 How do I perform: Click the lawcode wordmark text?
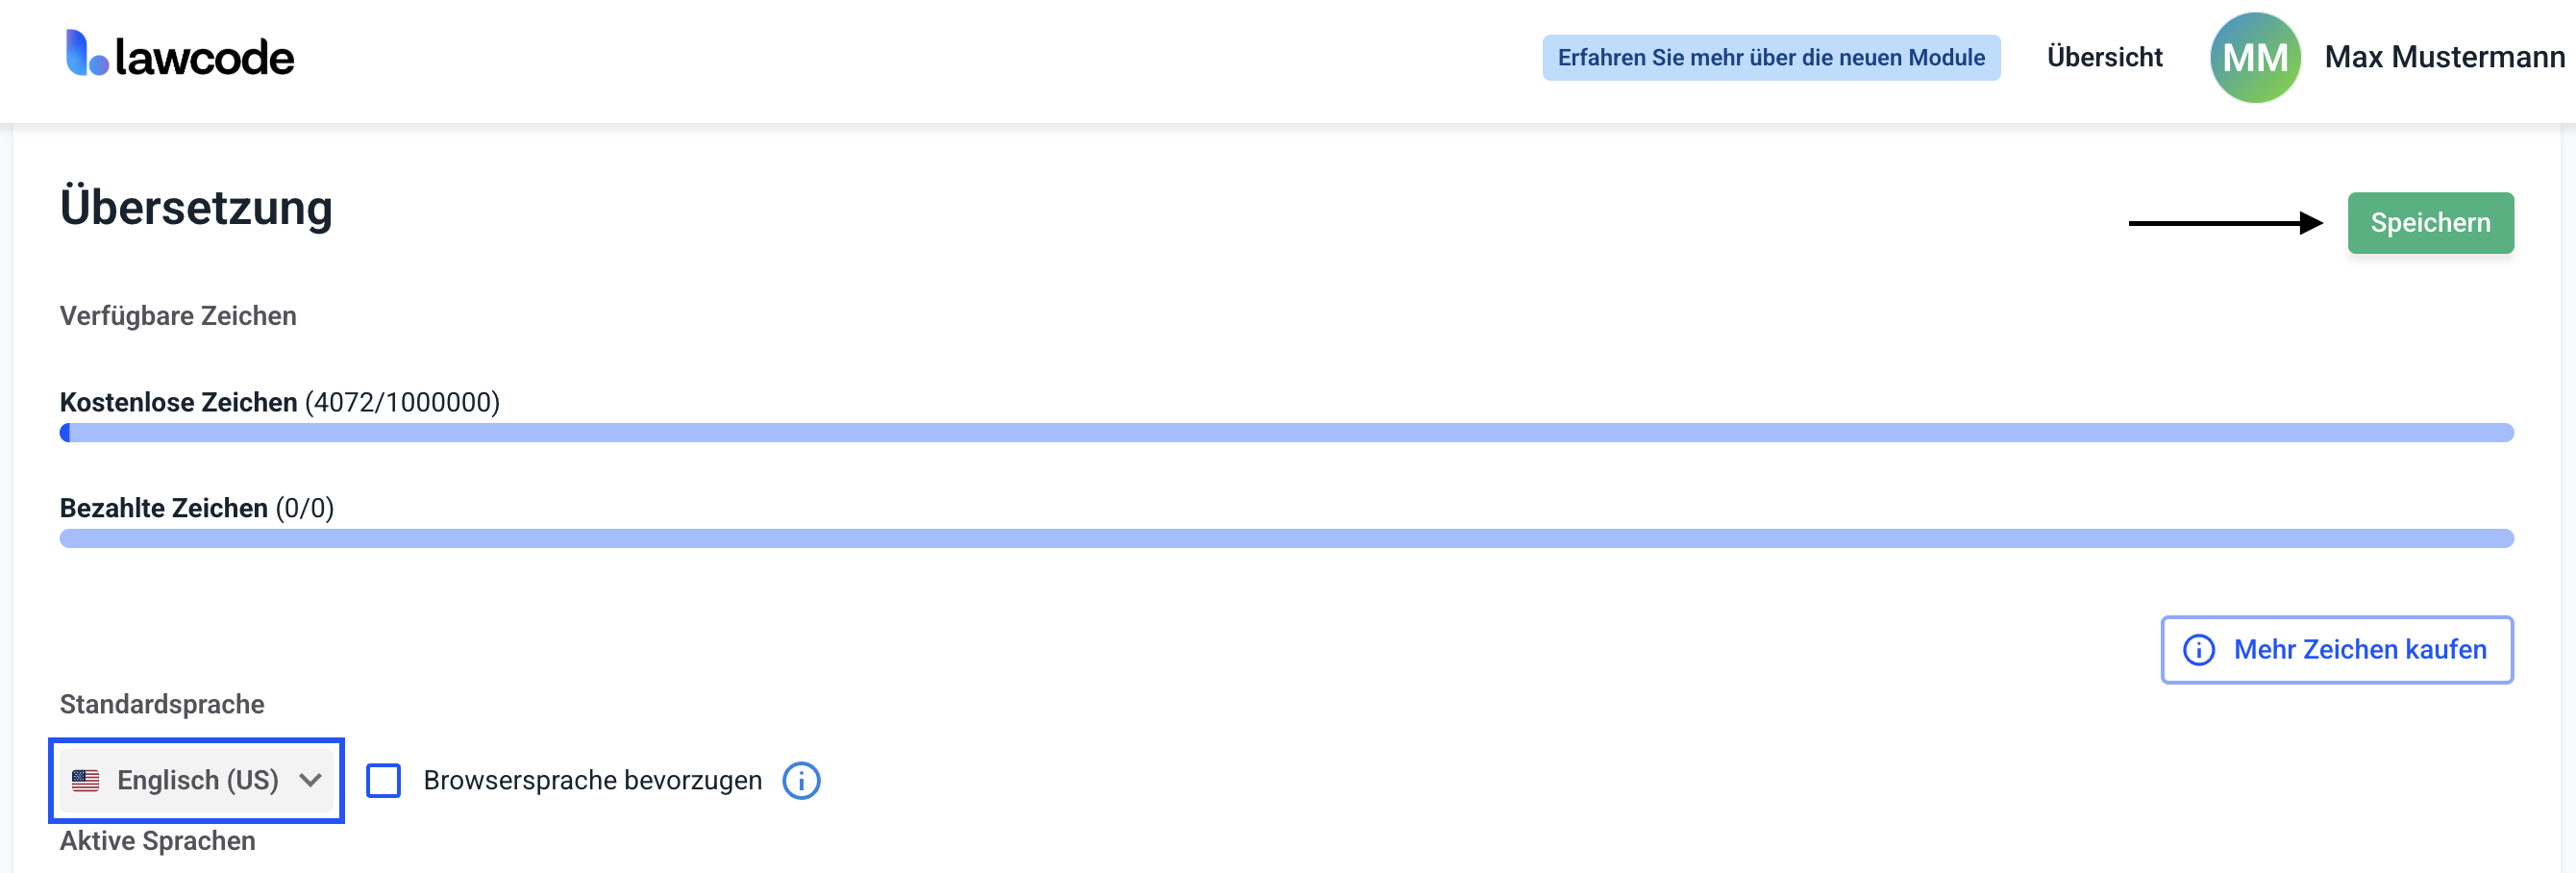(x=204, y=58)
